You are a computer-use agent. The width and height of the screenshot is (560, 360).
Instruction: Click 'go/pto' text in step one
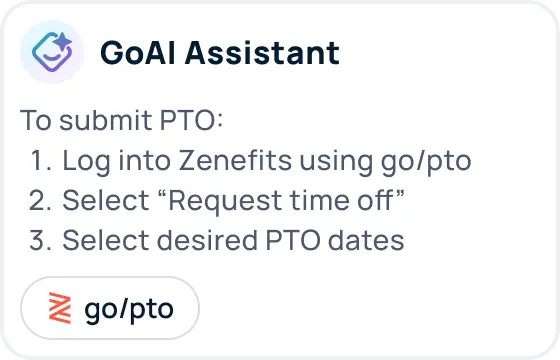[x=426, y=161]
